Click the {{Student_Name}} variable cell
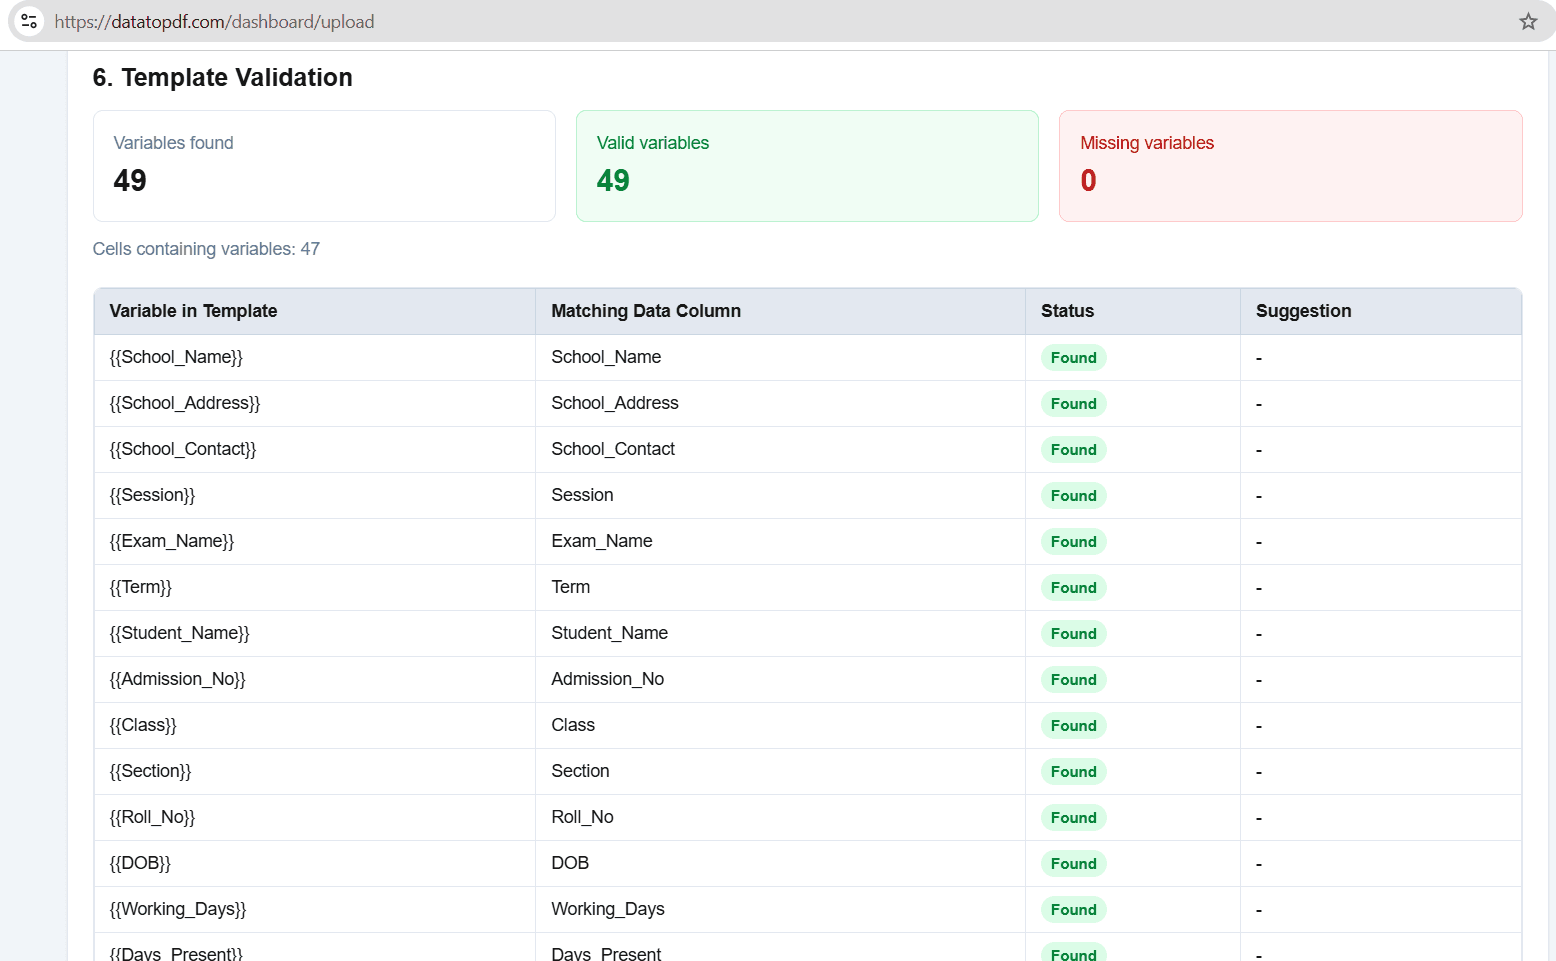Viewport: 1556px width, 961px height. pos(314,633)
